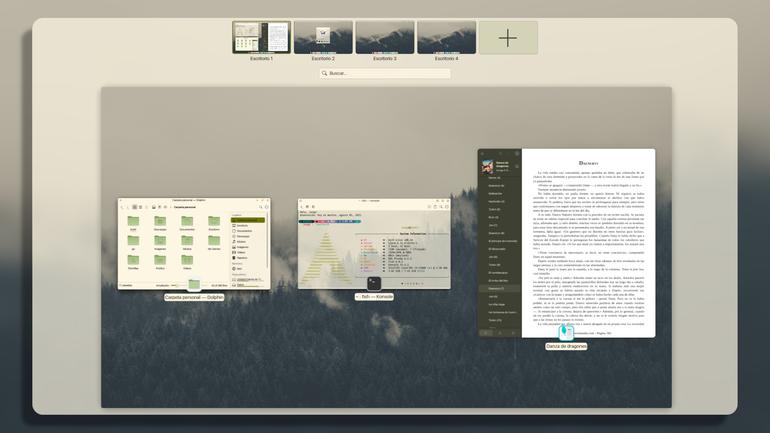Add a new virtual desktop with plus button
Screen dimensions: 770x433
pos(508,37)
